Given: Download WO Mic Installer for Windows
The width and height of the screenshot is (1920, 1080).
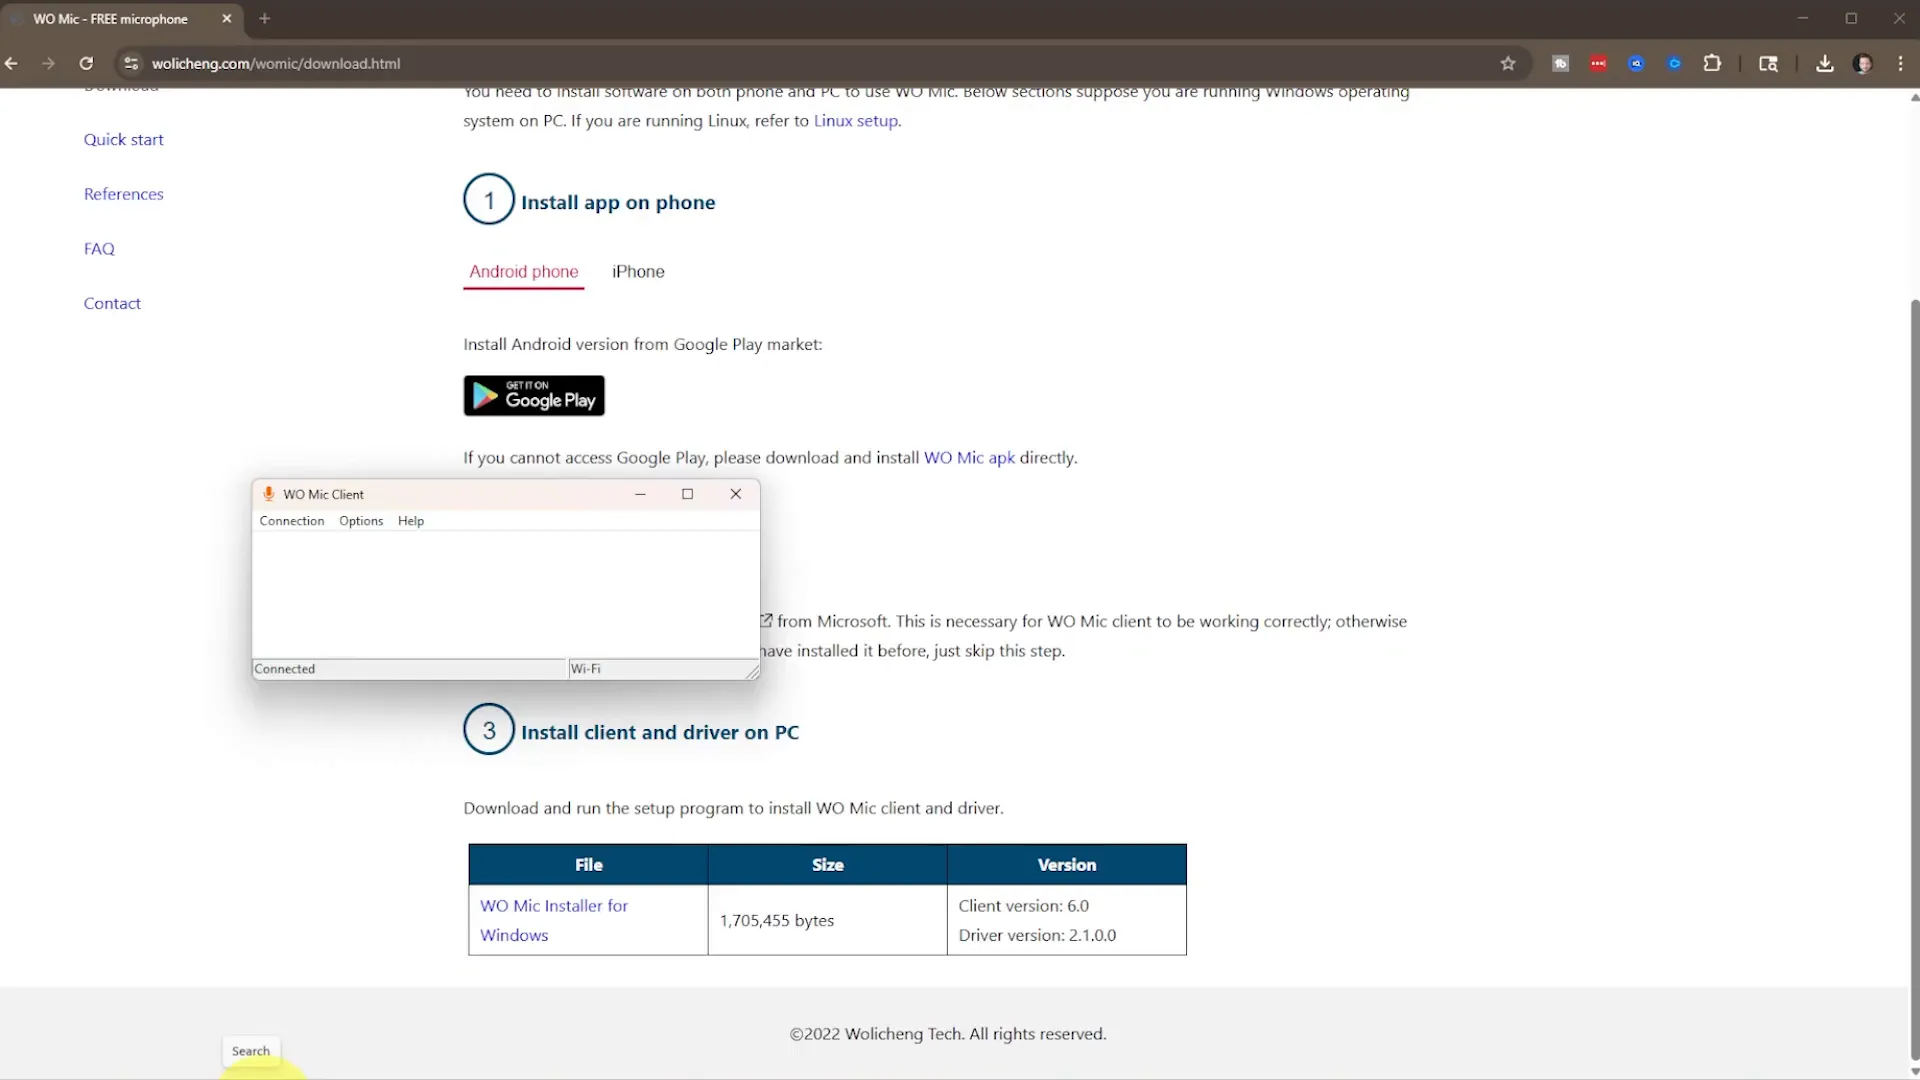Looking at the screenshot, I should (x=554, y=920).
